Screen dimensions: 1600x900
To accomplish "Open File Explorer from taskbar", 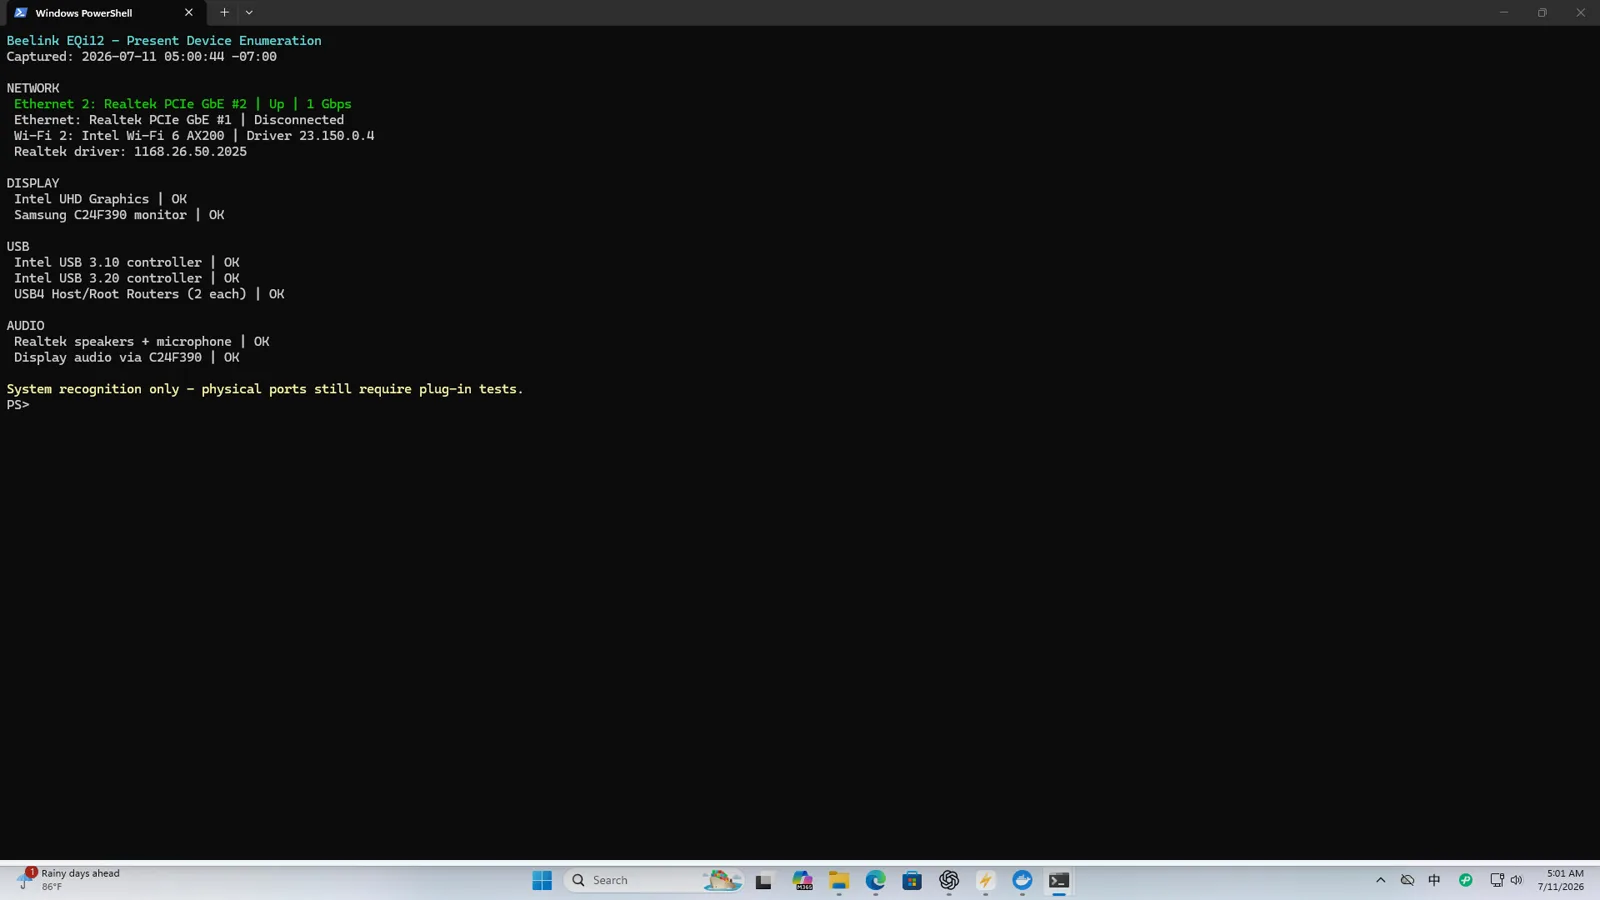I will [x=838, y=881].
